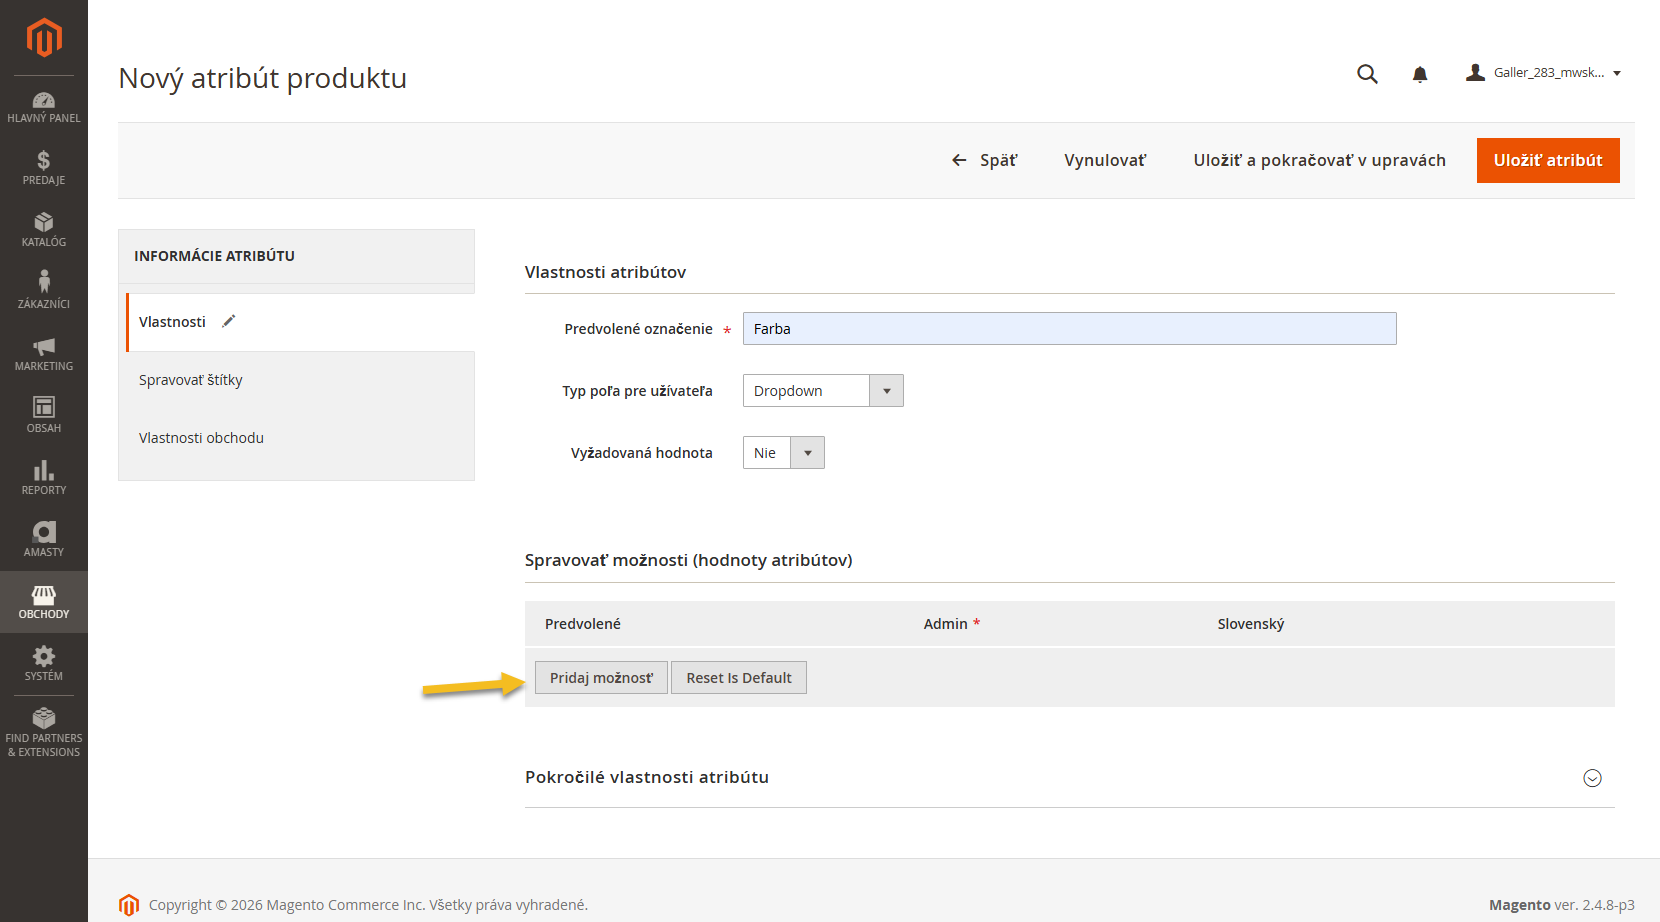Switch to Spravovať štítky tab

click(191, 380)
